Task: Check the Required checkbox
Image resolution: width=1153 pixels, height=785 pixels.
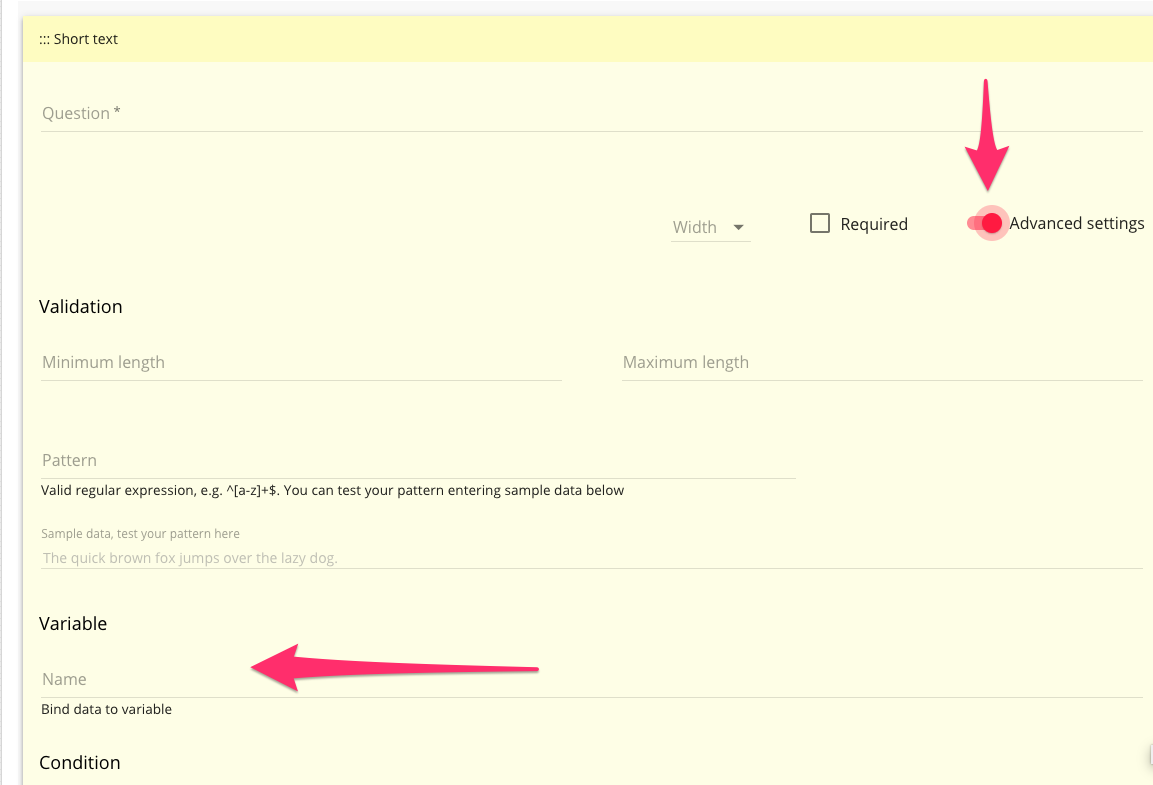Action: click(x=820, y=223)
